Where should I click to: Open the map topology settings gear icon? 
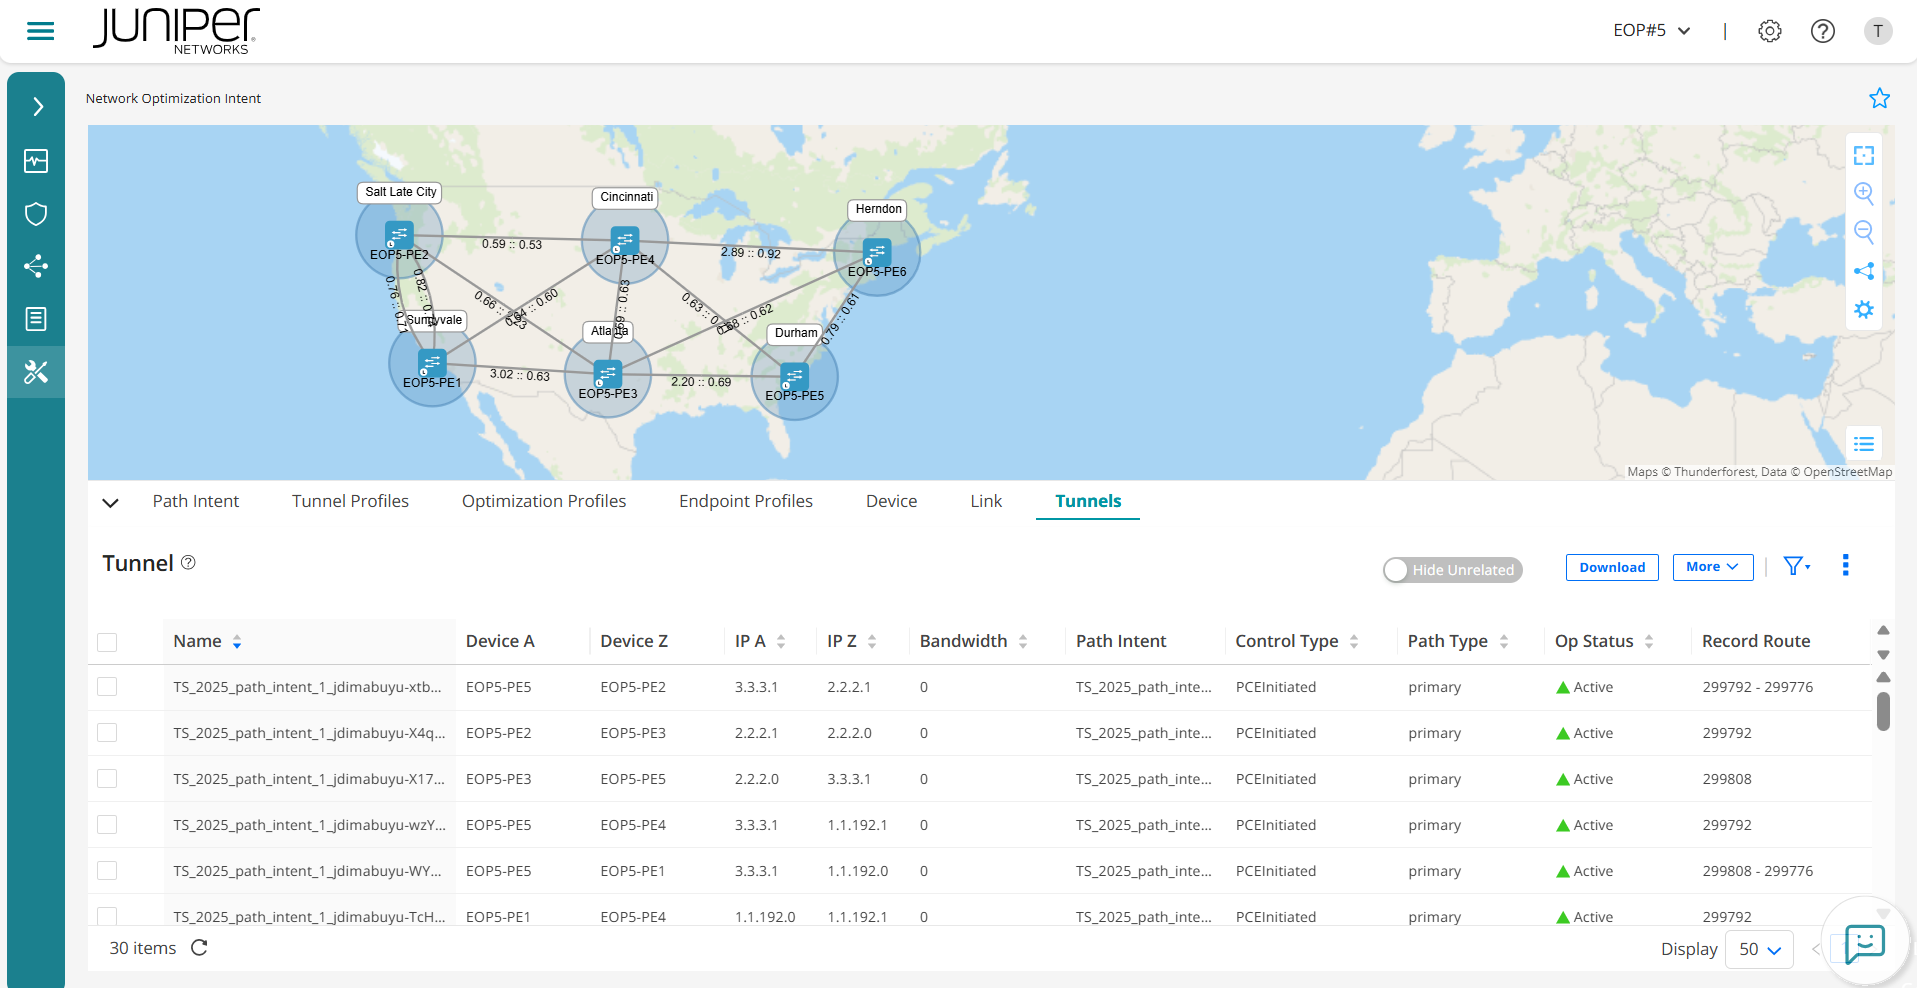click(x=1863, y=310)
